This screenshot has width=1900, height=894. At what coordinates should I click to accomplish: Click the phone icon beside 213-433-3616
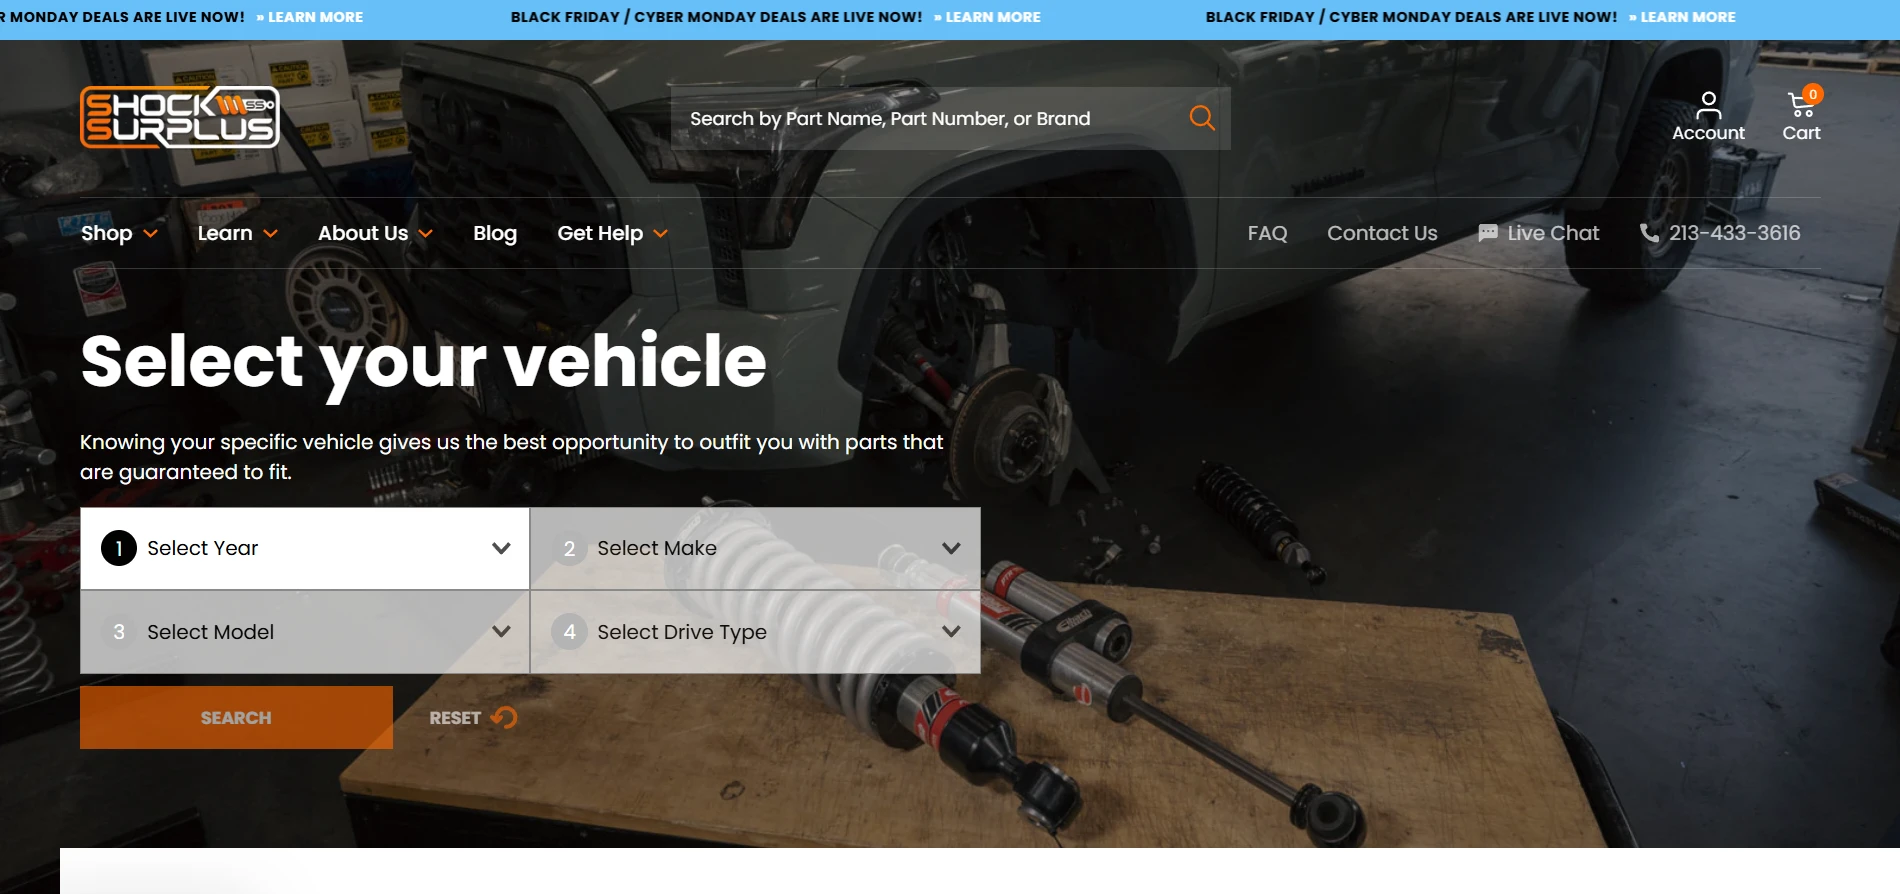tap(1649, 233)
